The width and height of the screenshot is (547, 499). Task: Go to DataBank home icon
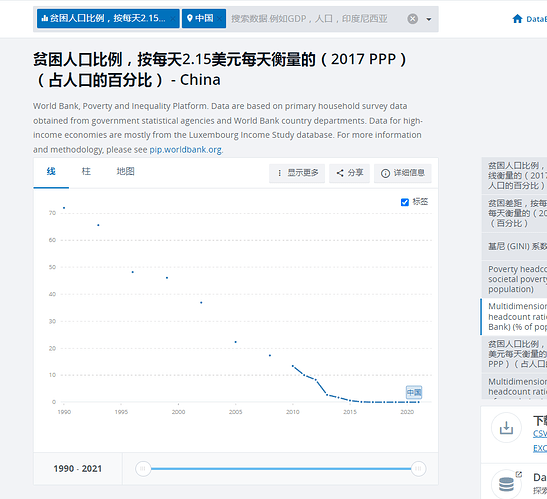517,19
